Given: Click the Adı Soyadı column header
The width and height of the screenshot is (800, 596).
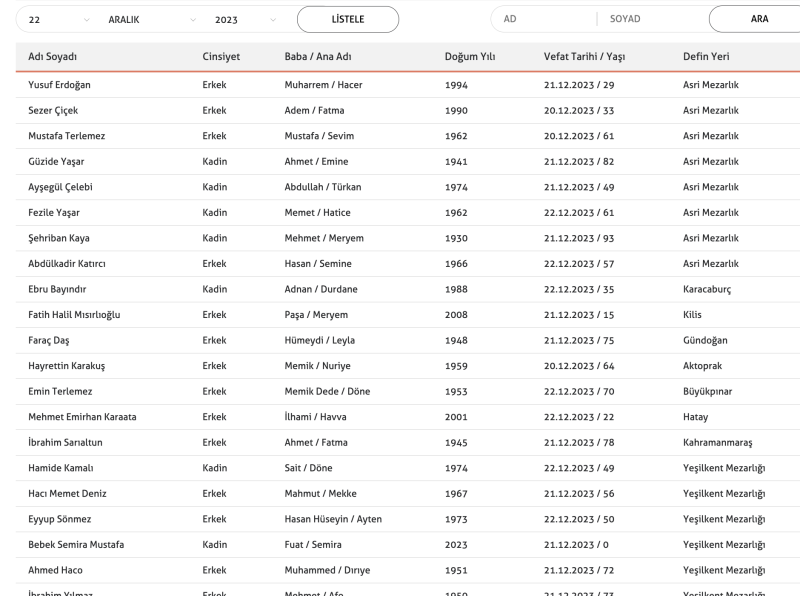Looking at the screenshot, I should (53, 57).
